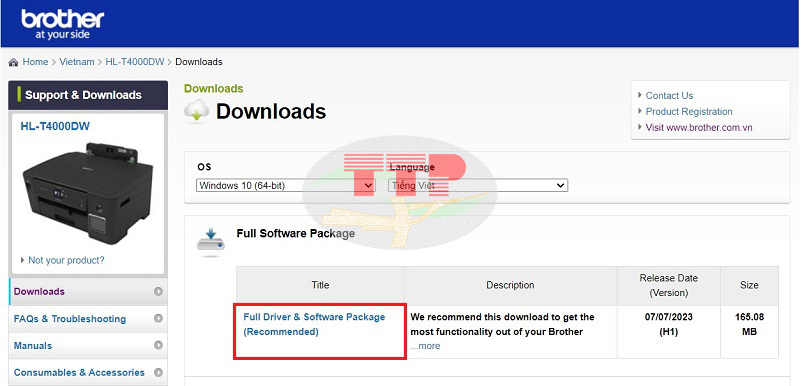Click the cloud download icon beside Downloads
The image size is (800, 386).
pyautogui.click(x=197, y=111)
